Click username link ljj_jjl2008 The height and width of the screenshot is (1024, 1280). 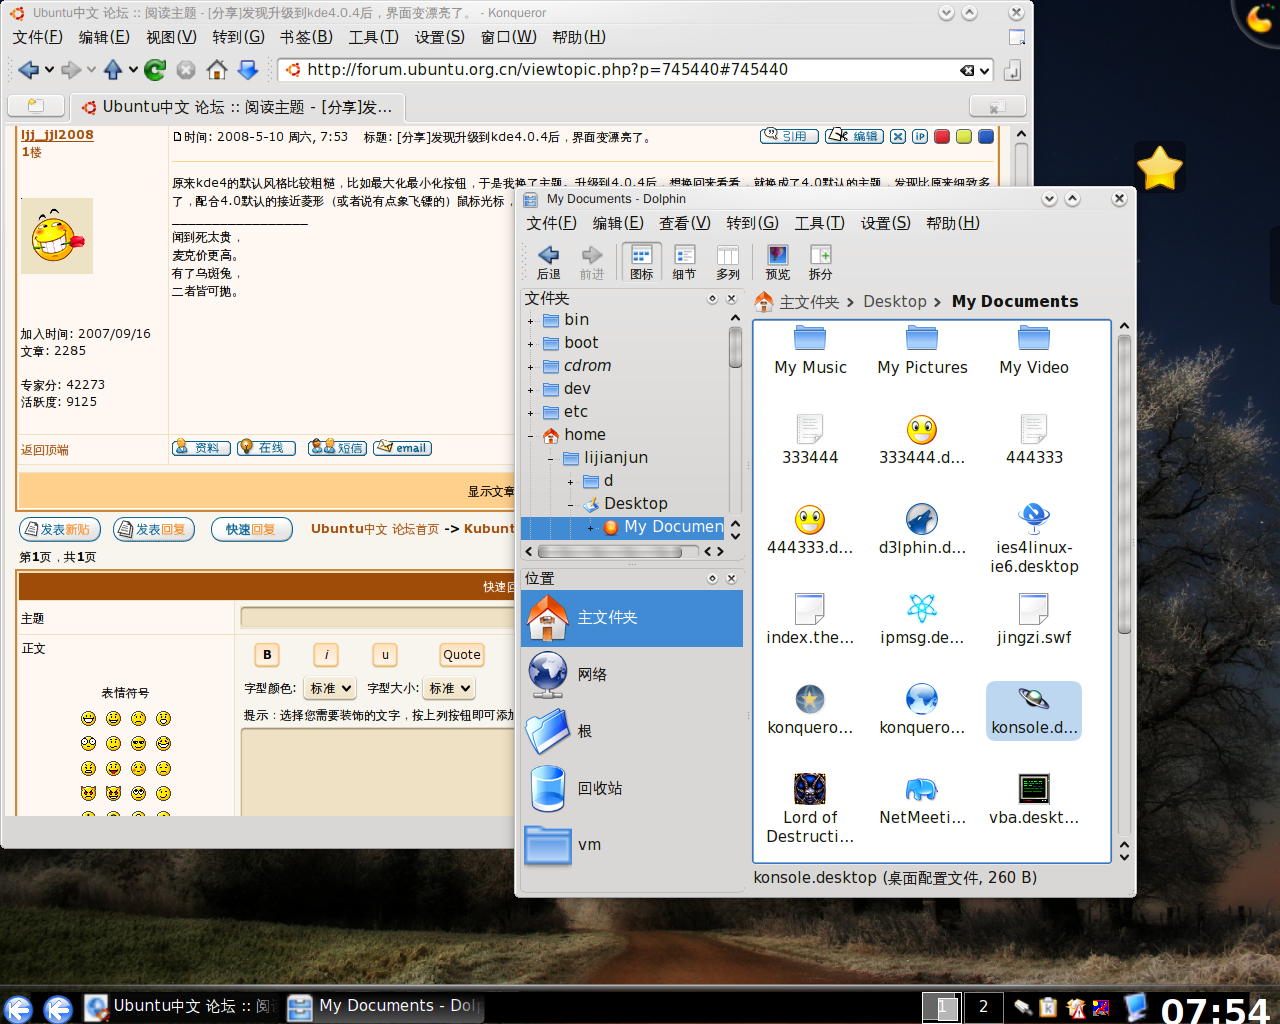pos(57,134)
